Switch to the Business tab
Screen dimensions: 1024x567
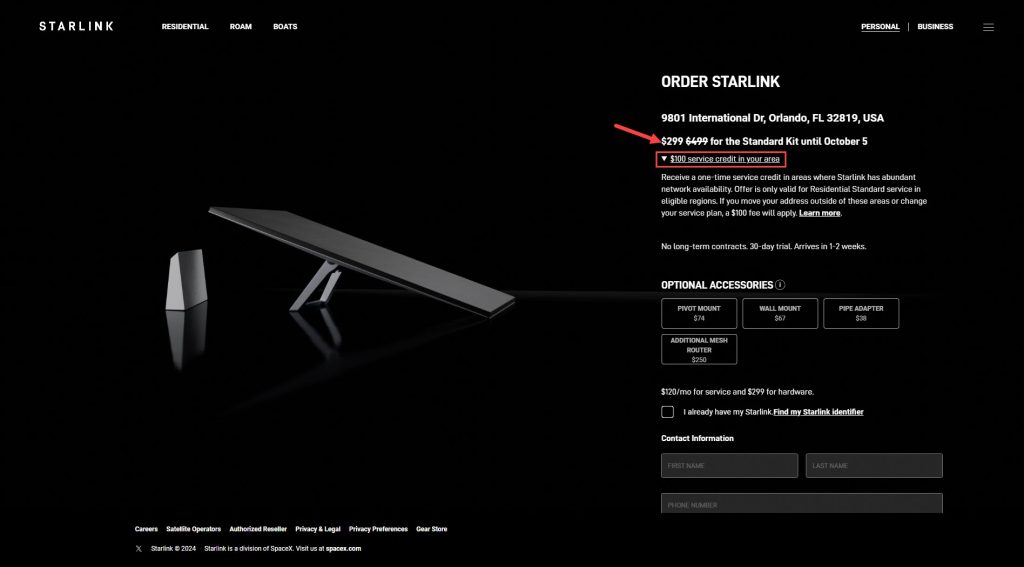pos(935,27)
